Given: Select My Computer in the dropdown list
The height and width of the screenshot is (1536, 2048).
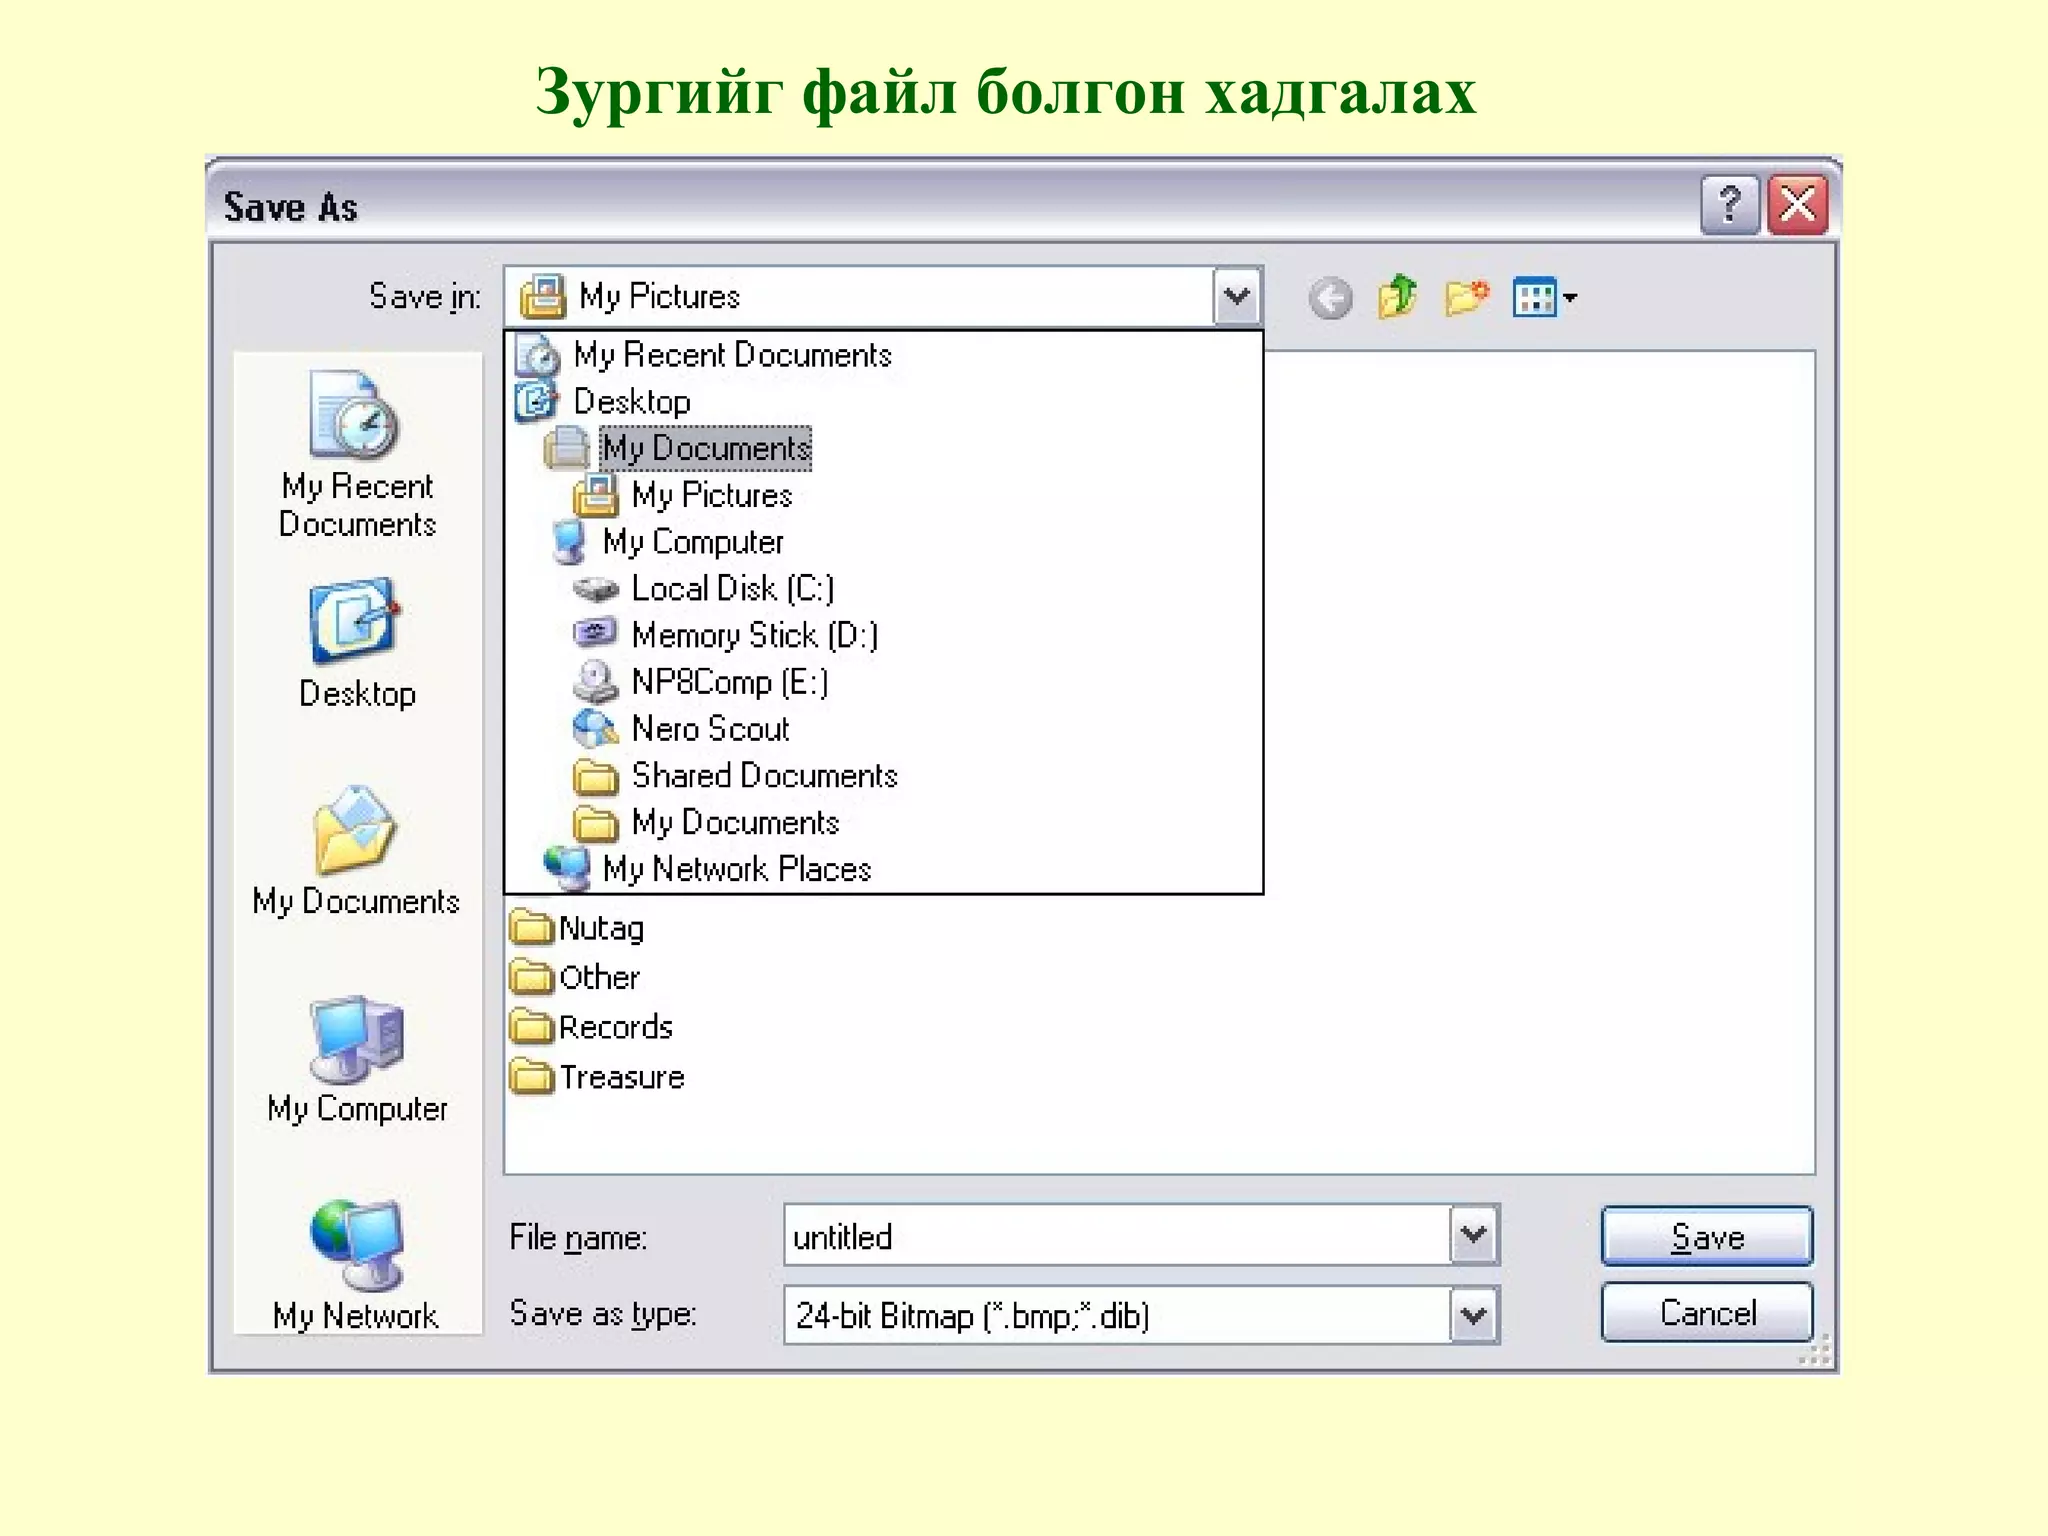Looking at the screenshot, I should pyautogui.click(x=884, y=541).
